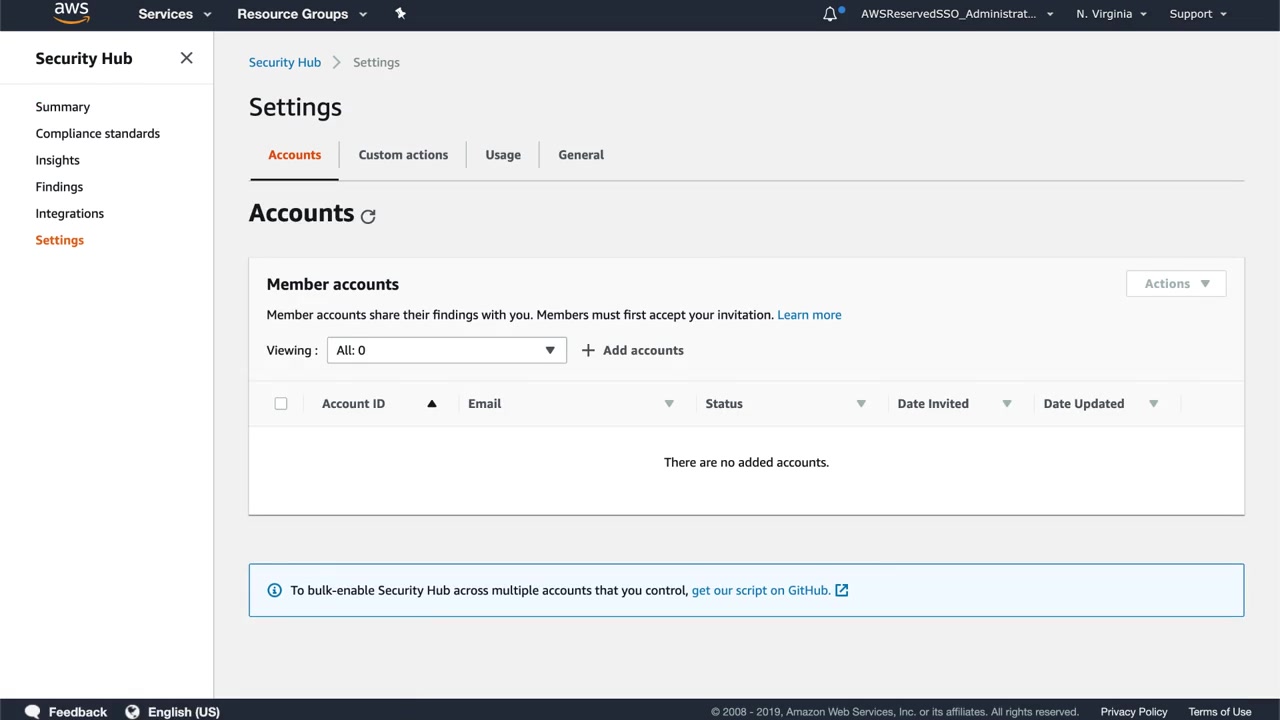The height and width of the screenshot is (720, 1280).
Task: Click the external link icon beside GitHub
Action: [842, 590]
